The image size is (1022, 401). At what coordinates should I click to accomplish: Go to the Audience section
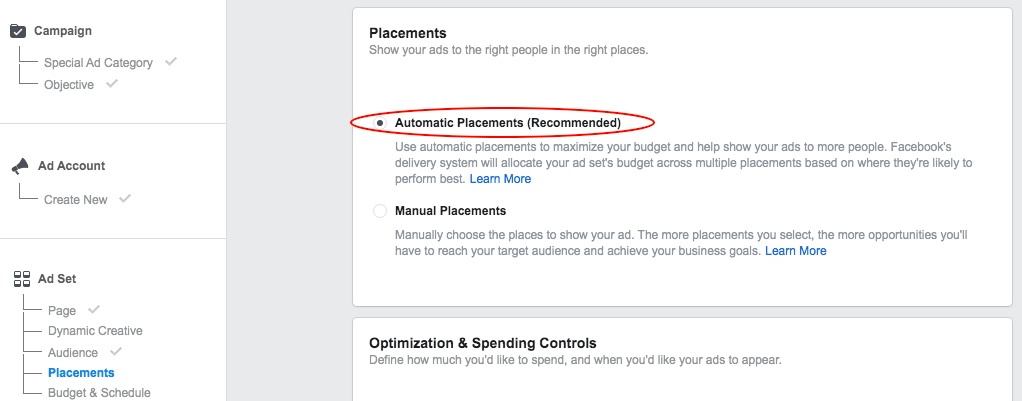(x=73, y=353)
